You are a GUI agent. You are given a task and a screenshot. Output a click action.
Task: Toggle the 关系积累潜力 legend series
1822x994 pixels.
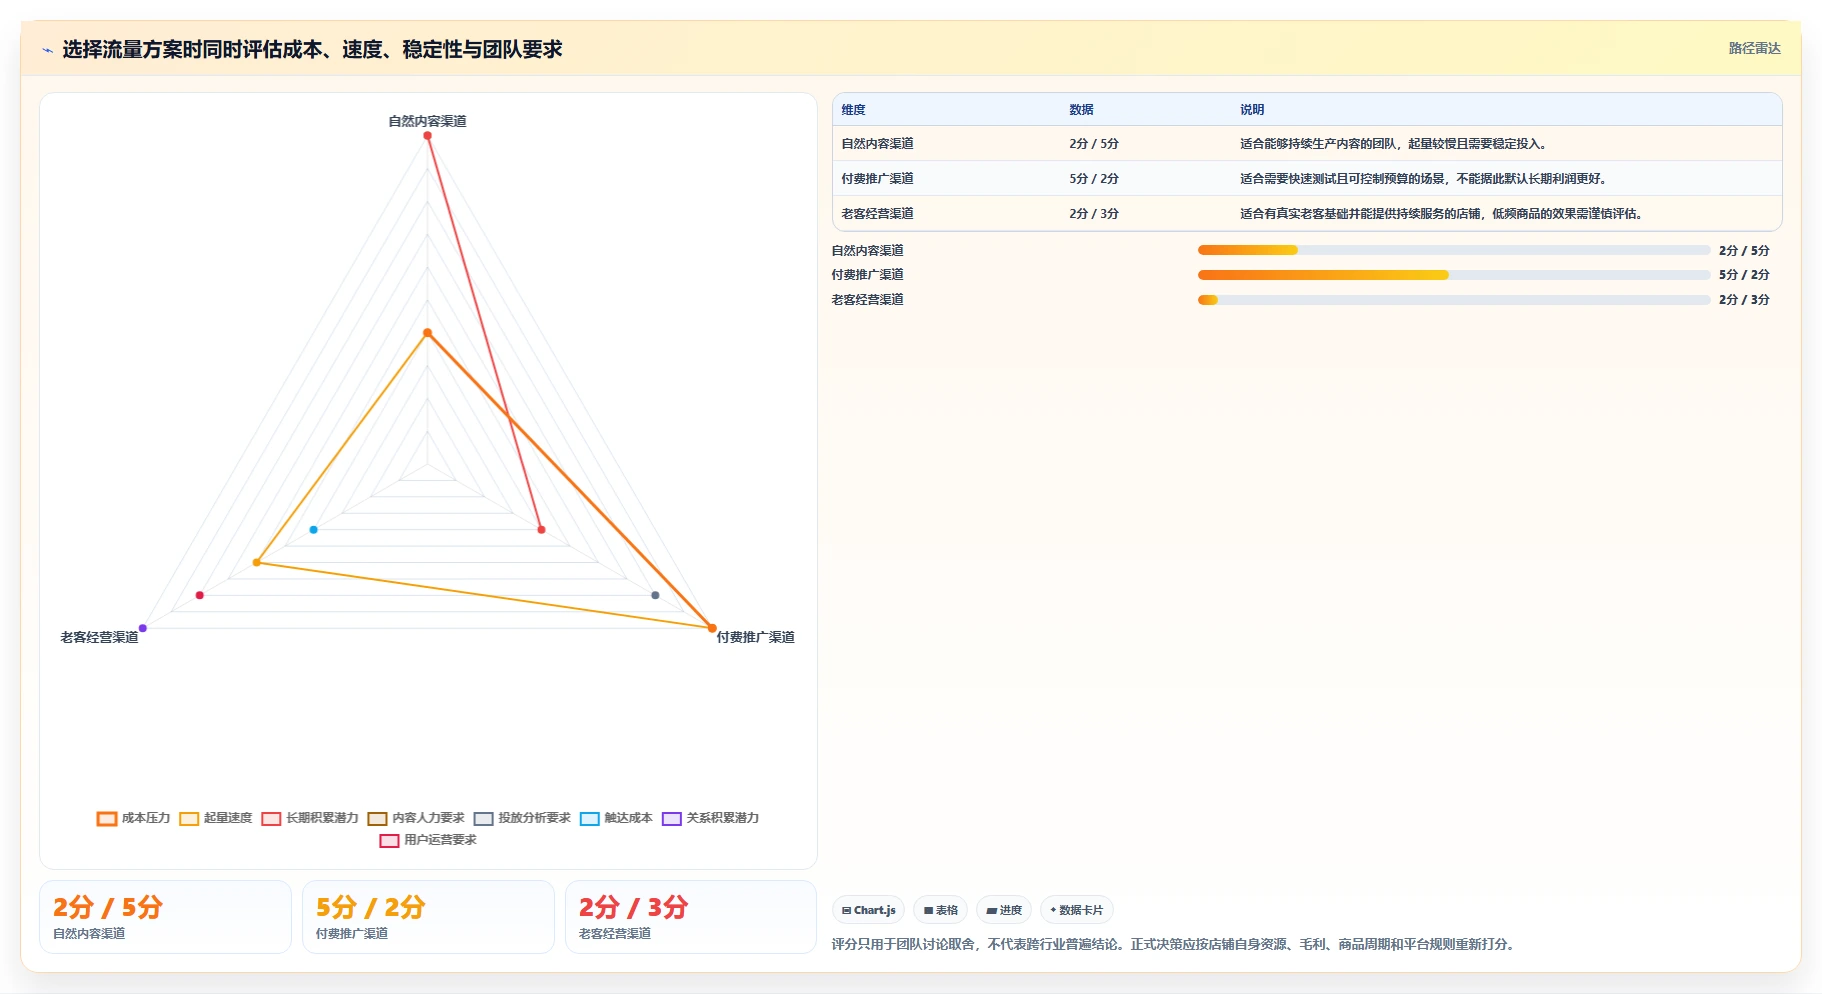tap(710, 818)
